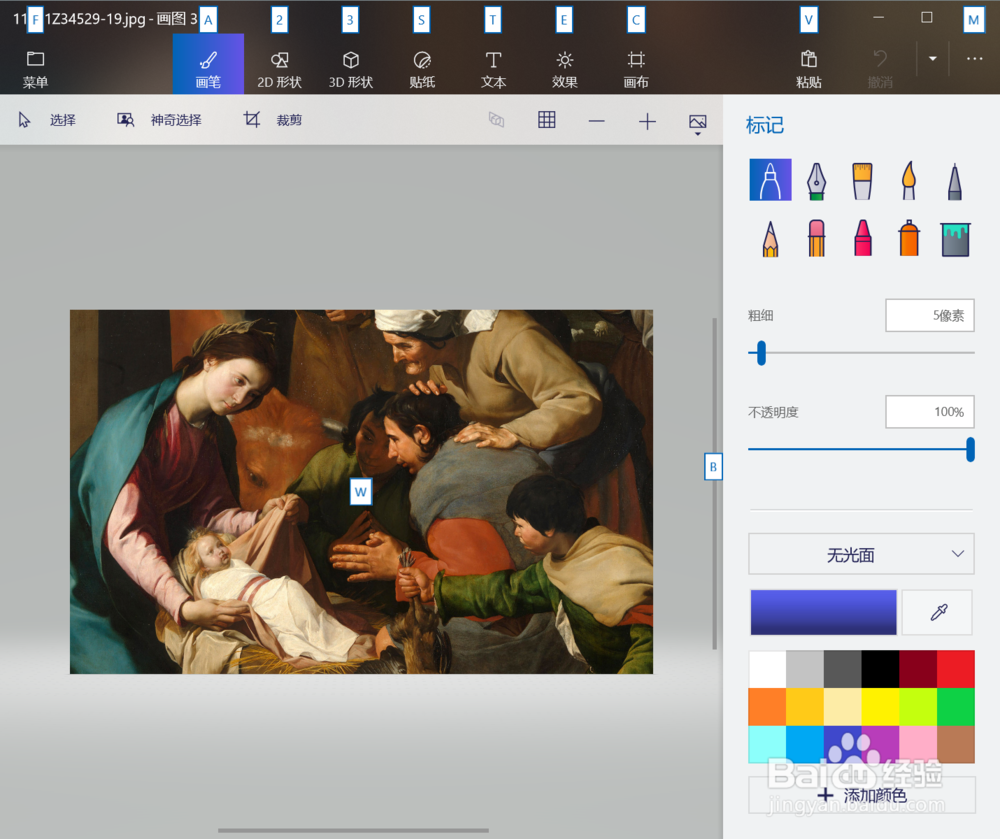Pick the bright red color swatch

coord(955,669)
